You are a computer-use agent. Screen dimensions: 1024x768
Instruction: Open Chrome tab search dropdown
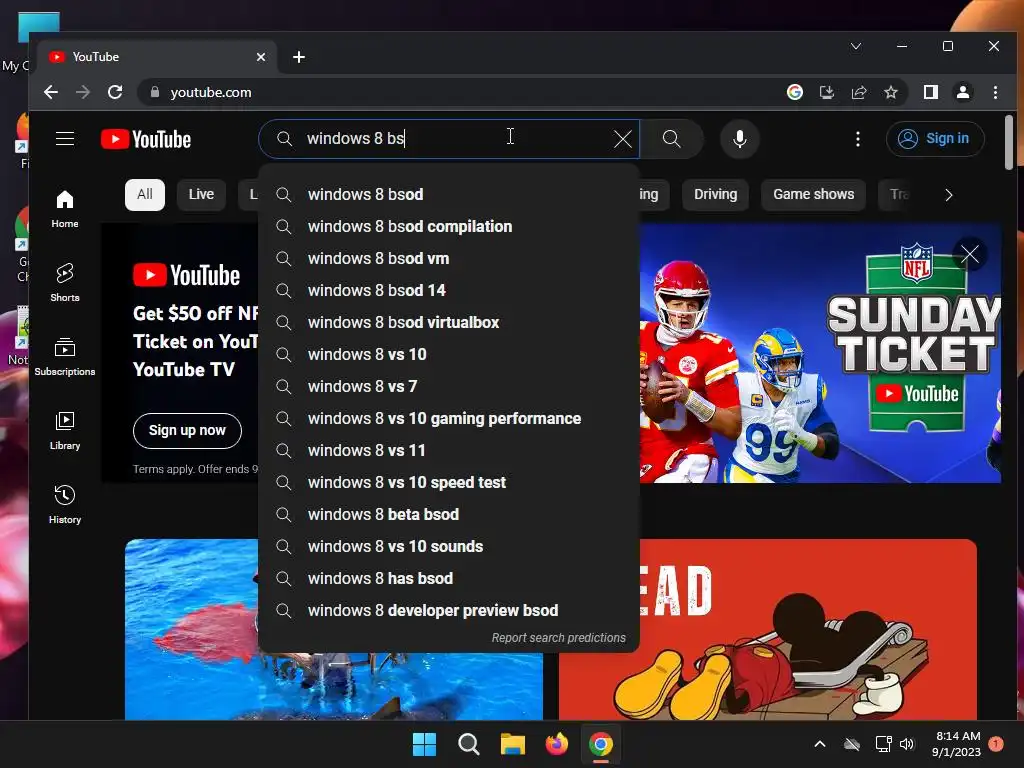coord(856,46)
